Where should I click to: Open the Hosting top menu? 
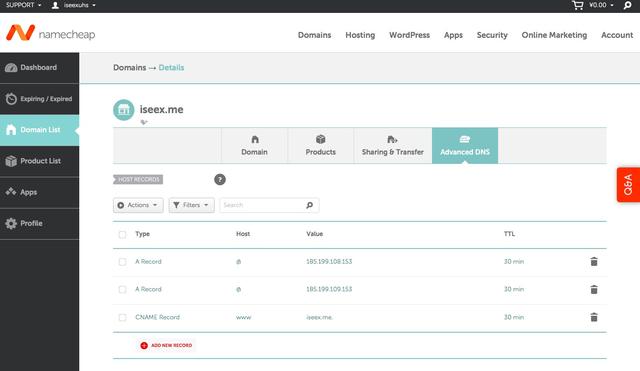coord(360,35)
